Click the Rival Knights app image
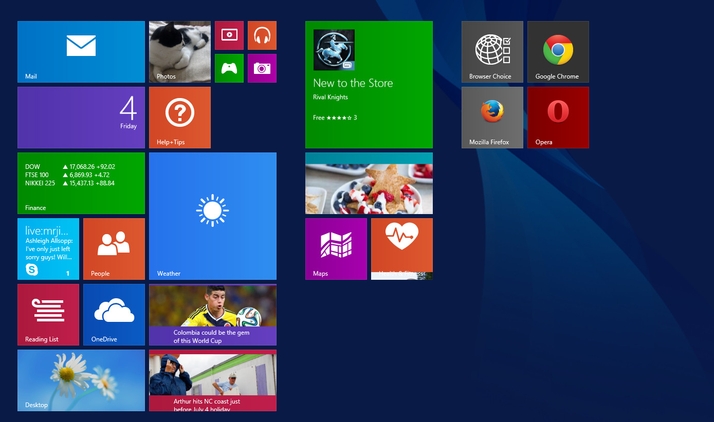The height and width of the screenshot is (422, 714). (334, 50)
